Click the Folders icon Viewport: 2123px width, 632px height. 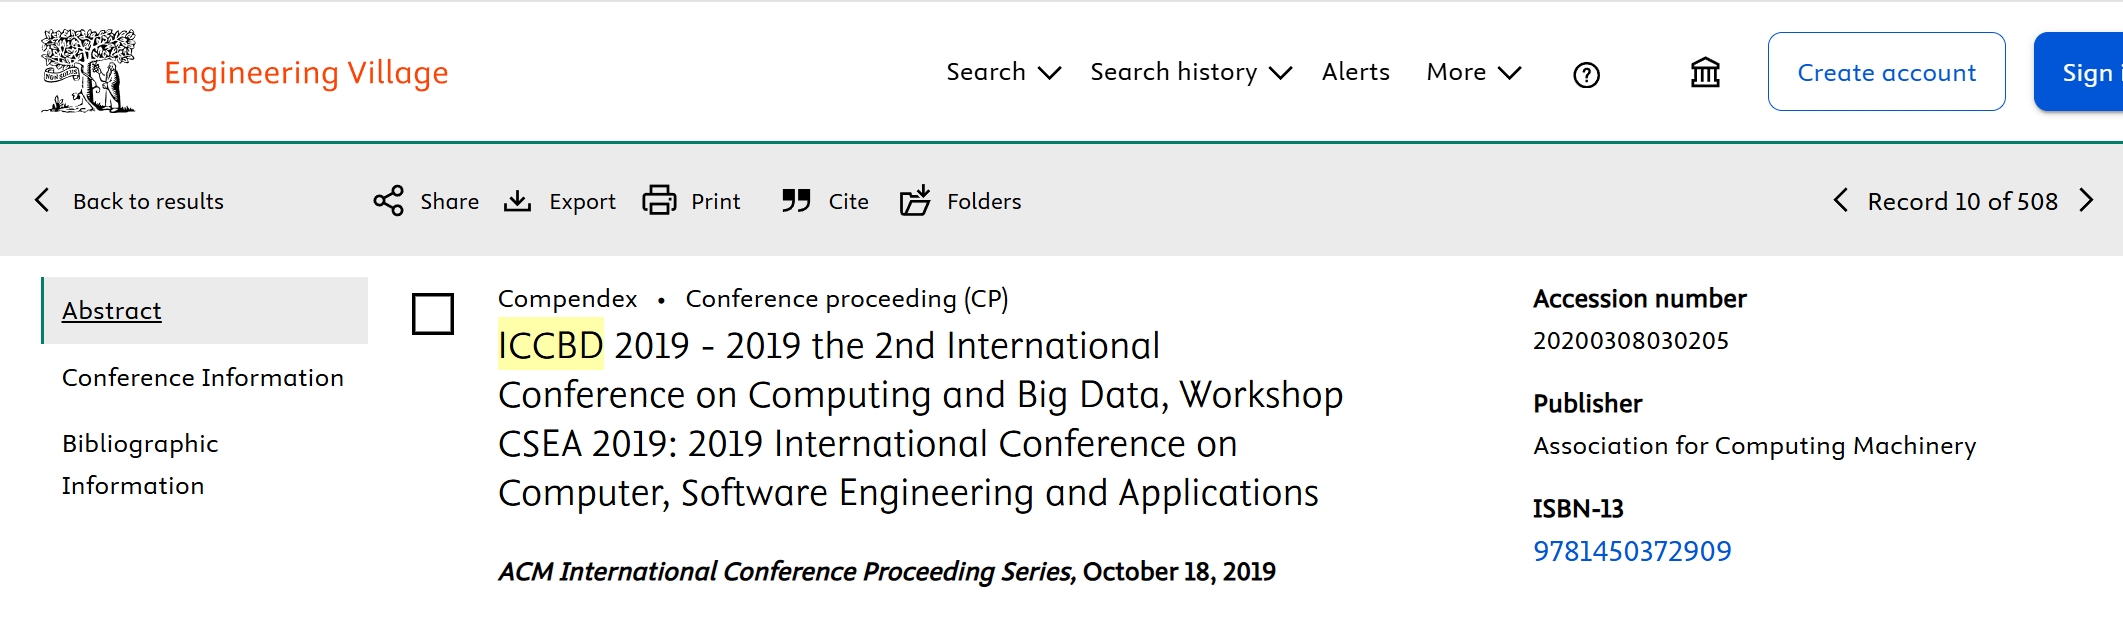915,201
